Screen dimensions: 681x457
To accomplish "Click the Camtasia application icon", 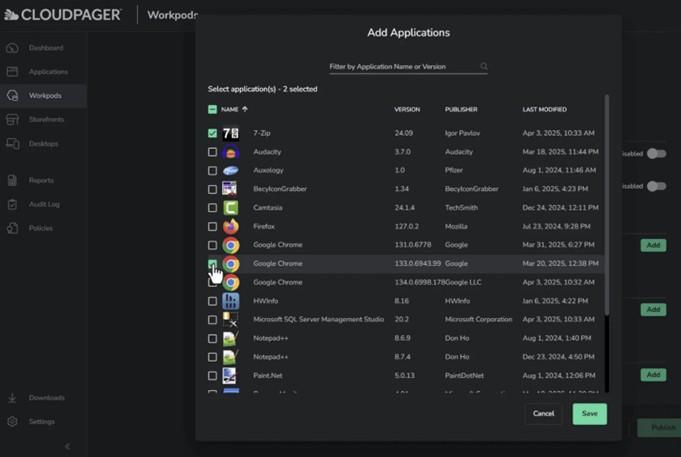I will click(230, 208).
